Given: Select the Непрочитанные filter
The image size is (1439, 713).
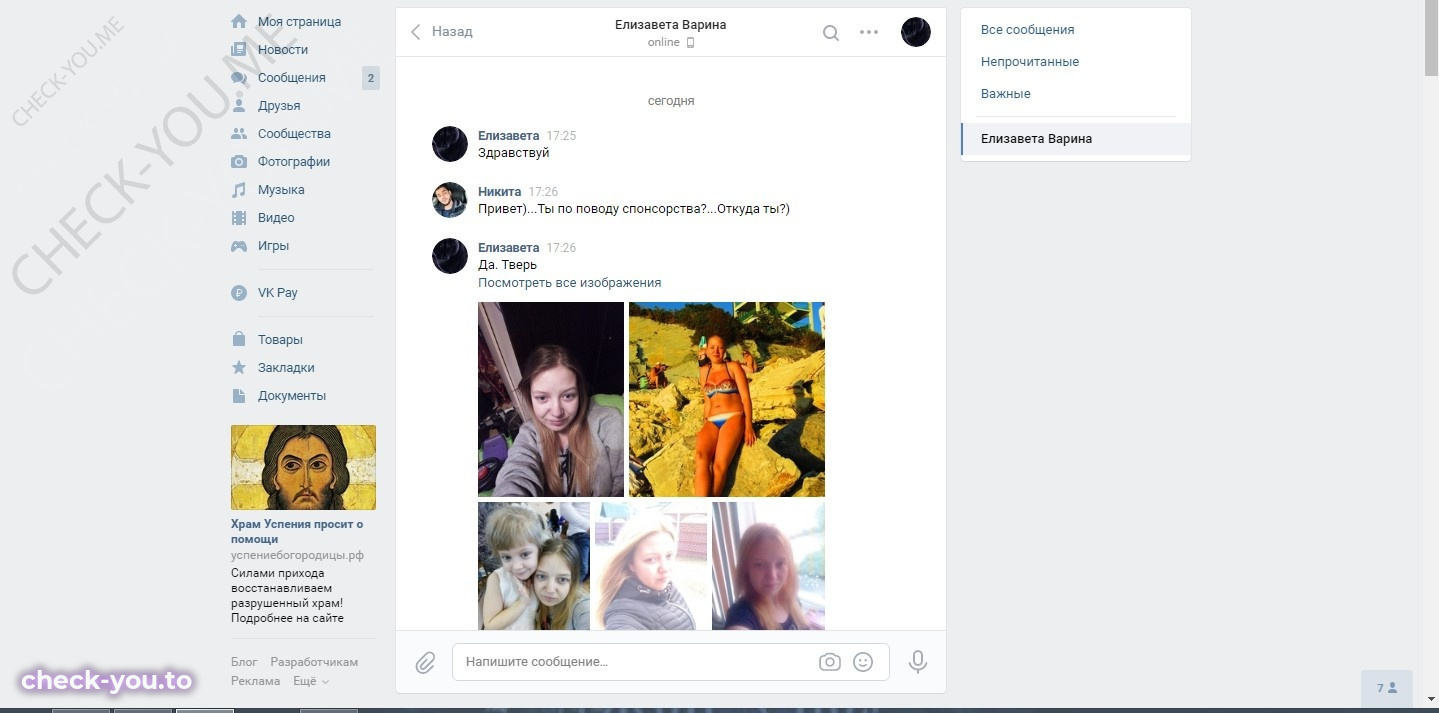Looking at the screenshot, I should (x=1030, y=62).
